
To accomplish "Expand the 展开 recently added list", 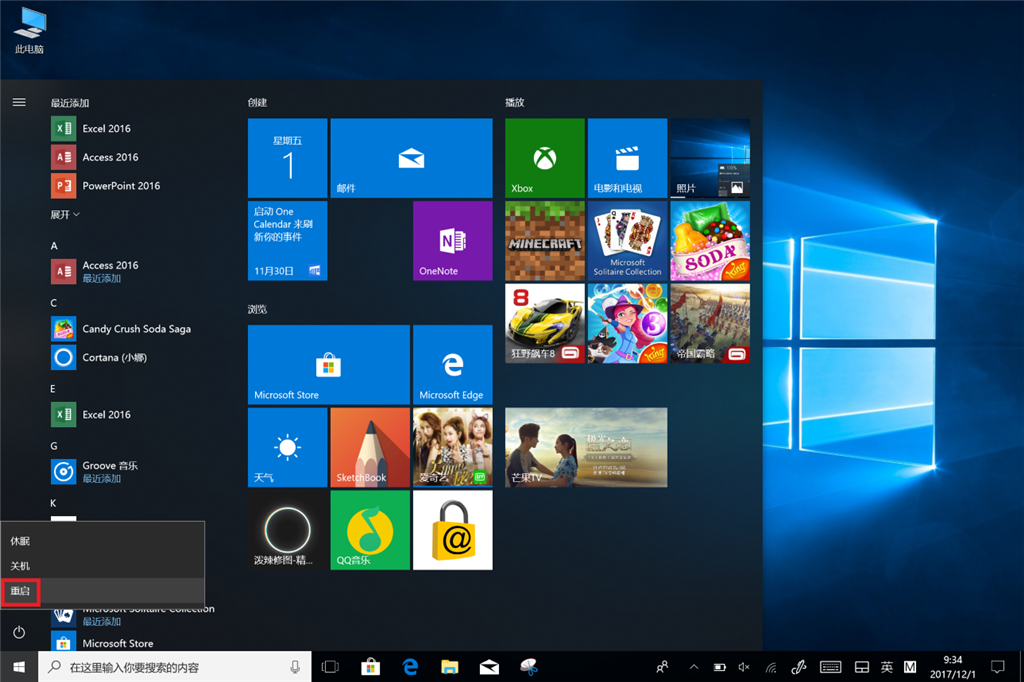I will point(66,214).
